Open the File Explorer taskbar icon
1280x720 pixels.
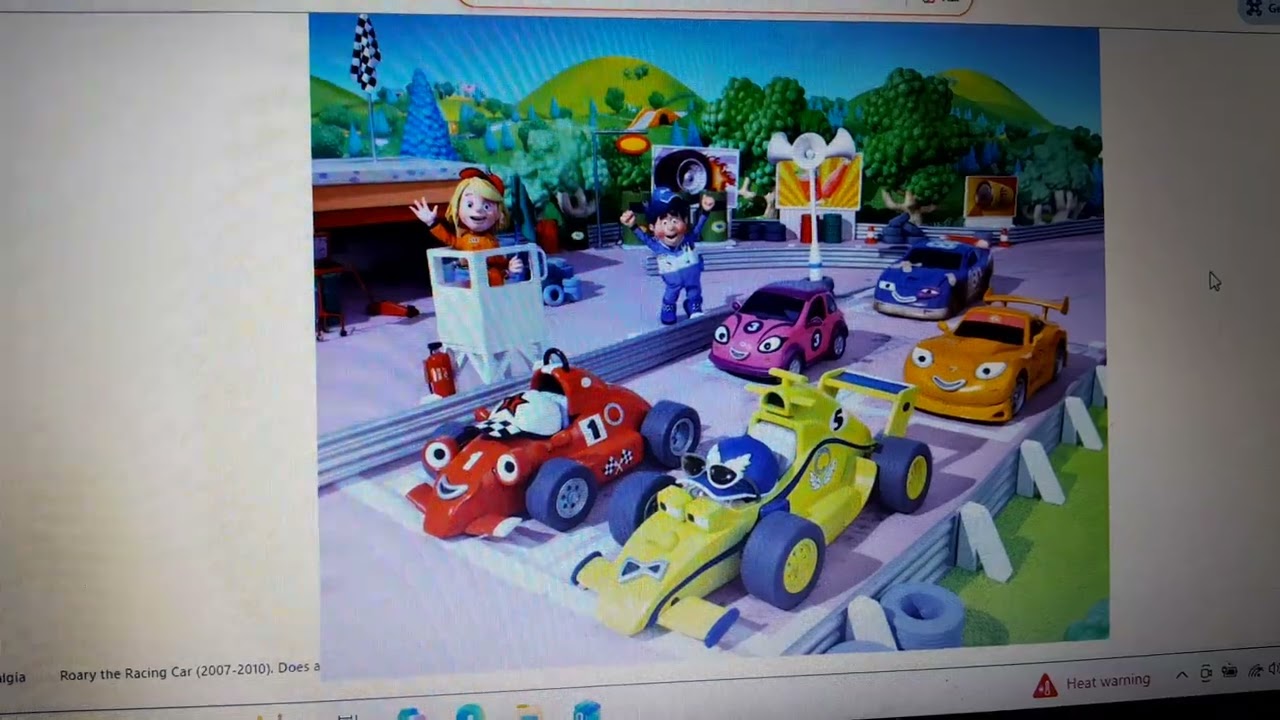click(x=529, y=711)
